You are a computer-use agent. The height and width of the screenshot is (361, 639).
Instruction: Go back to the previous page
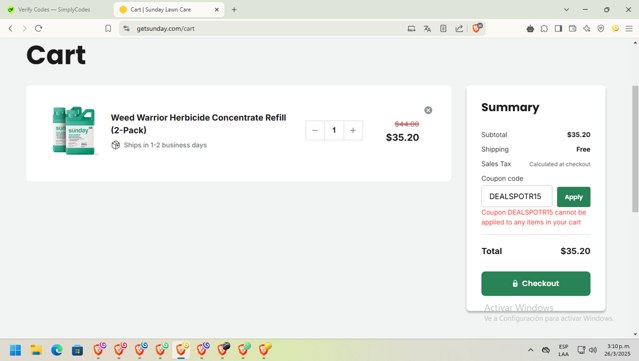(x=11, y=29)
